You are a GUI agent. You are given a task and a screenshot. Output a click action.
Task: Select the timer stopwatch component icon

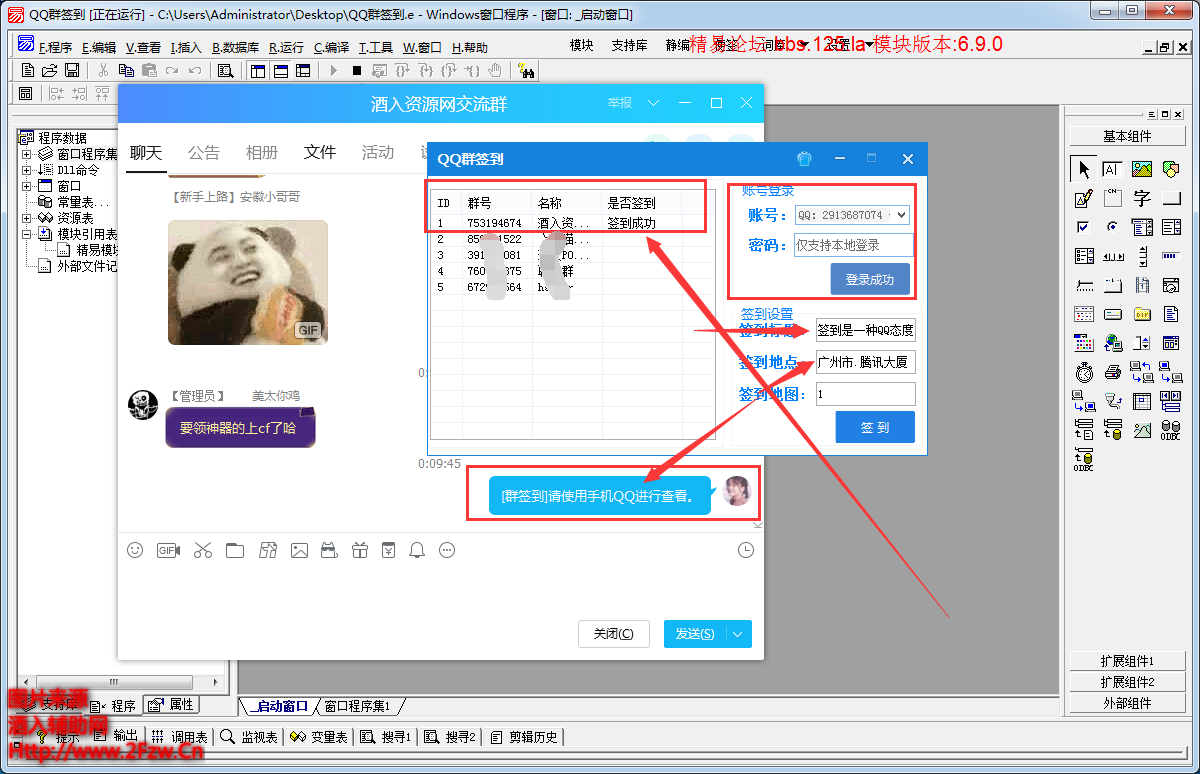(1084, 373)
